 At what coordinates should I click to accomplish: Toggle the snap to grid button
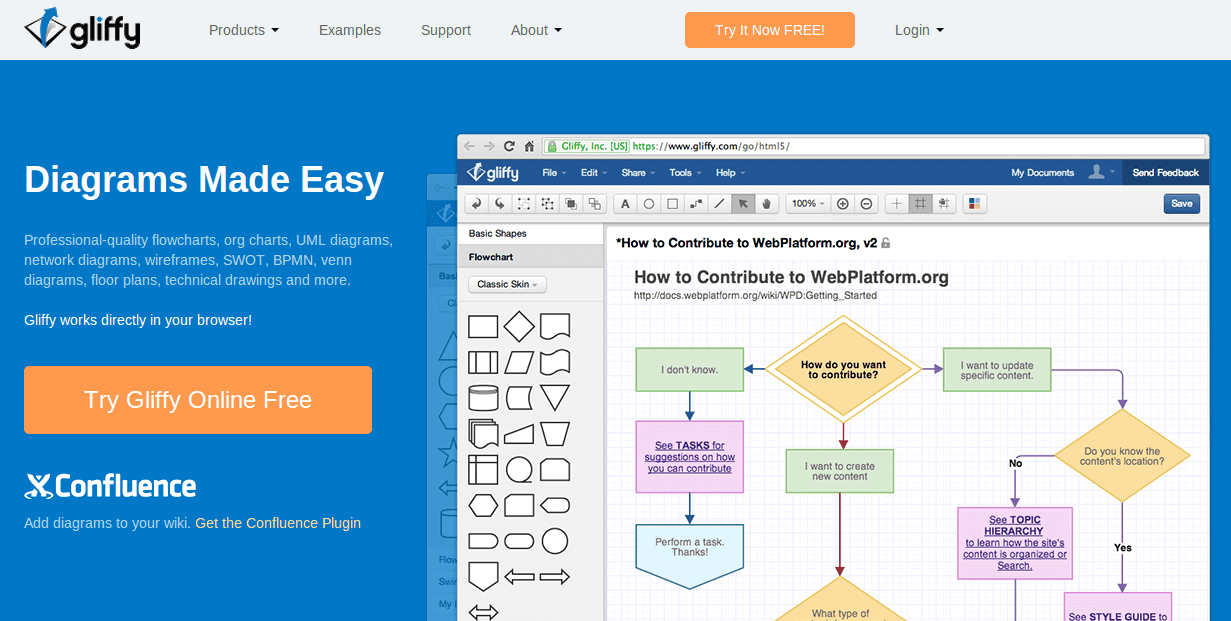[x=944, y=204]
